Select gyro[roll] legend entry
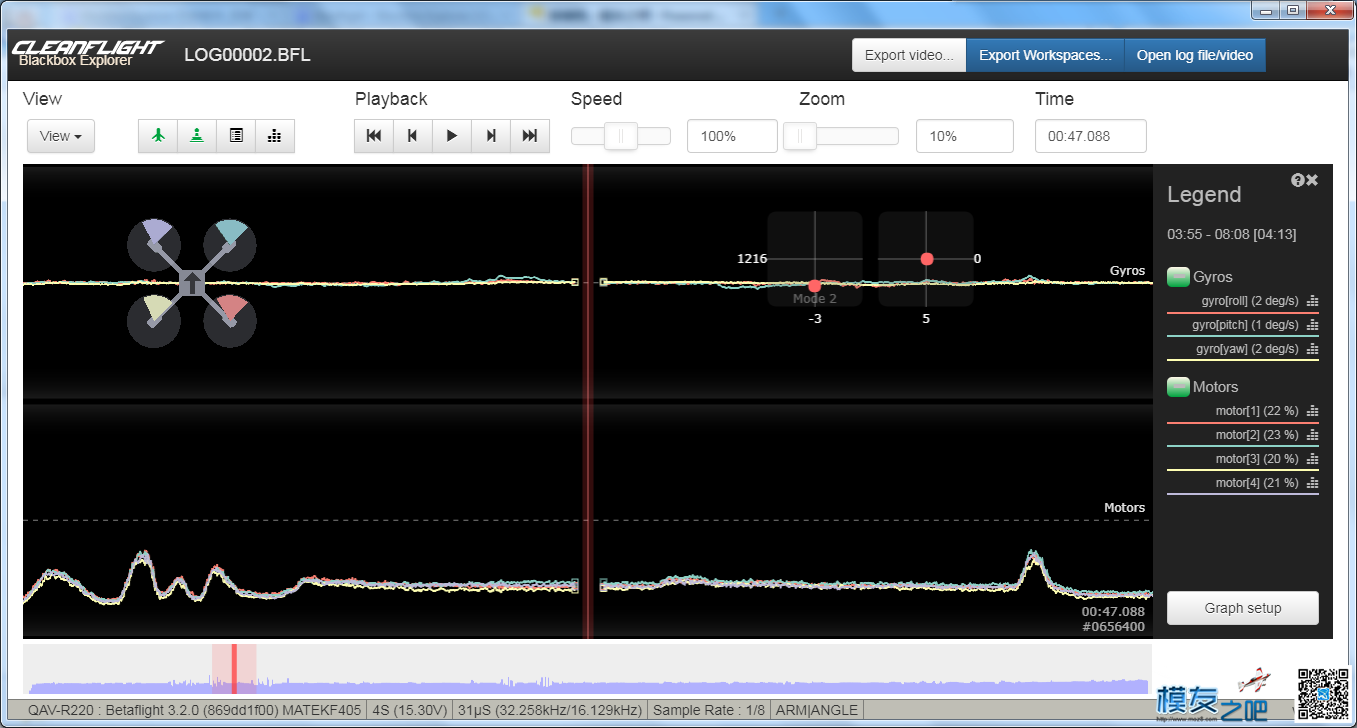 pyautogui.click(x=1249, y=301)
